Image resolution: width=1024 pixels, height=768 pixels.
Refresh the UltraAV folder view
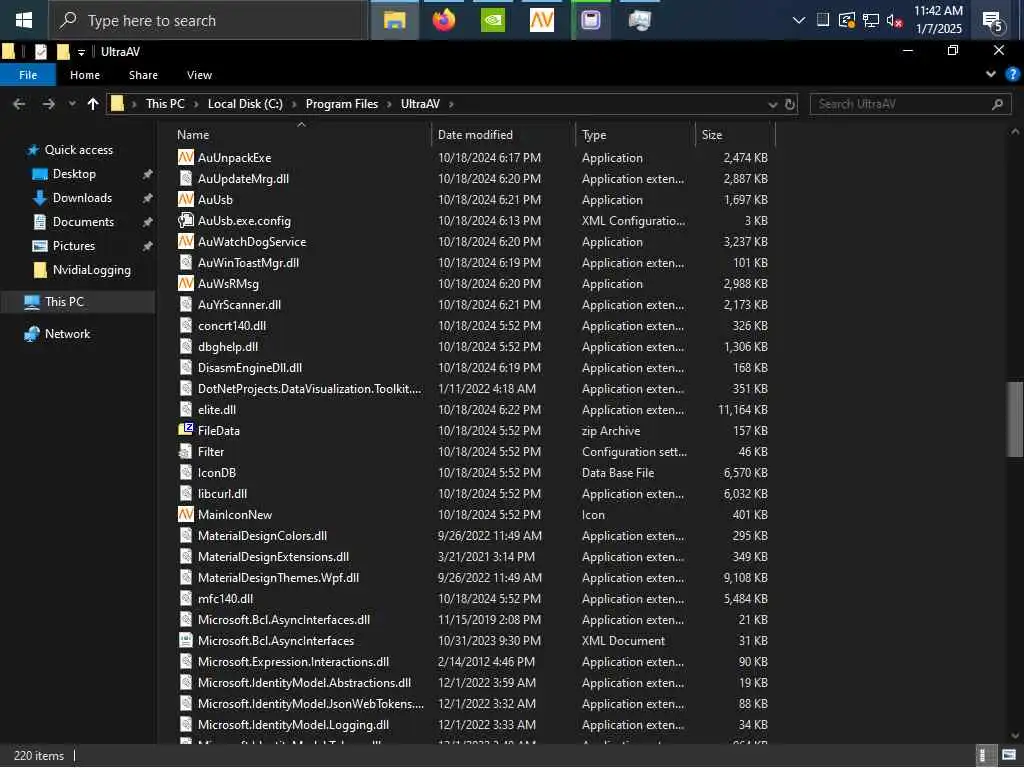coord(790,104)
